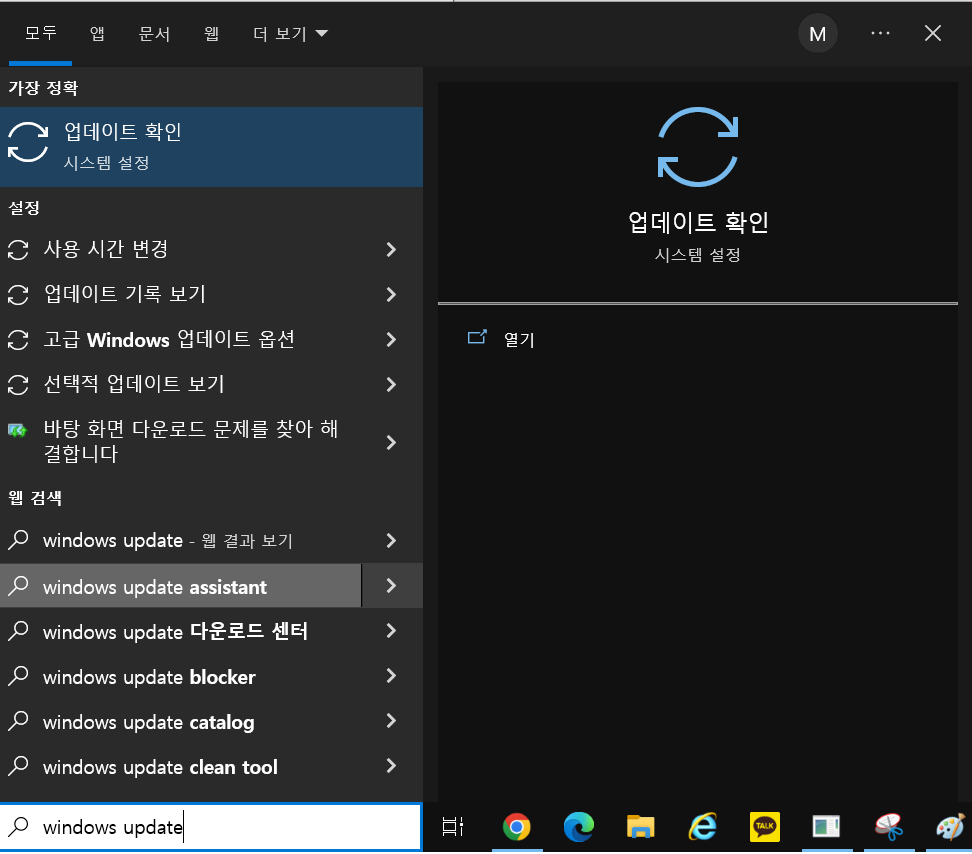The height and width of the screenshot is (854, 972).
Task: Expand arrow for 사용 시간 변경
Action: tap(391, 250)
